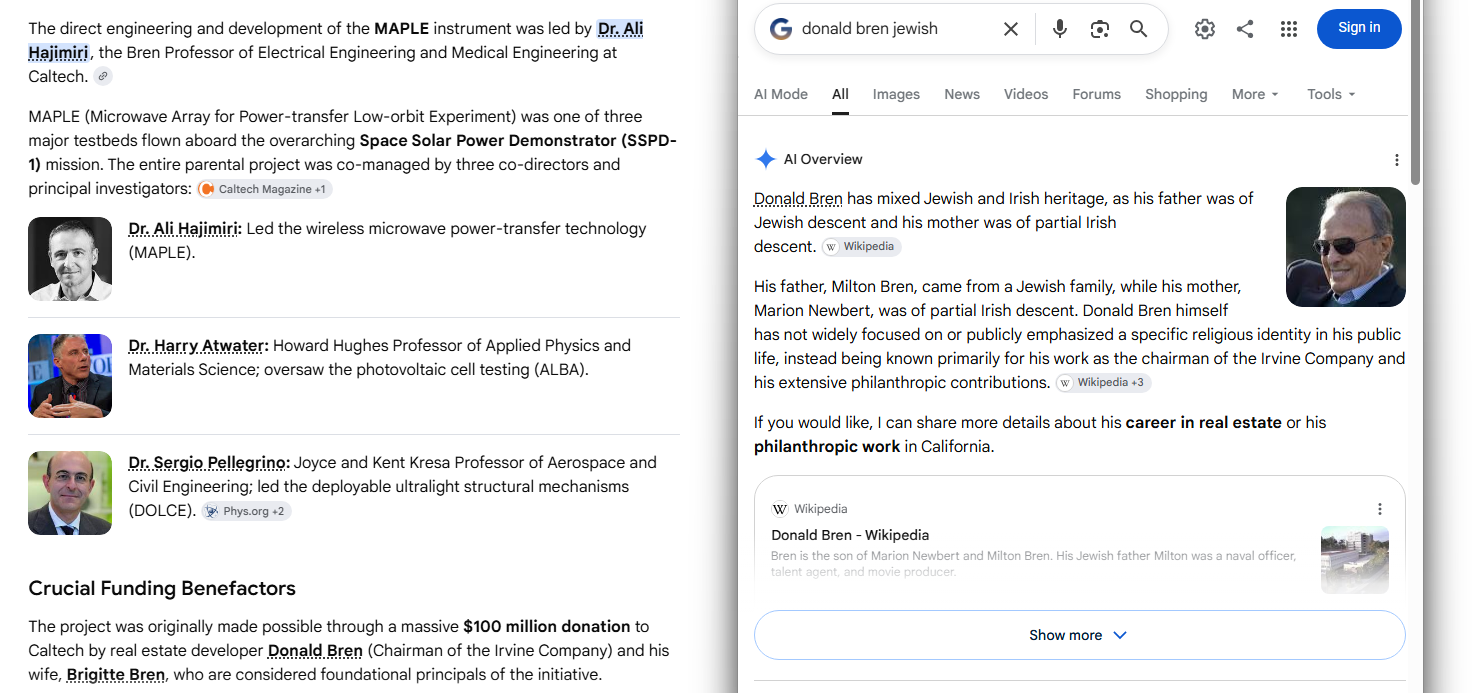The height and width of the screenshot is (693, 1484).
Task: Expand AI Overview with Show more
Action: [1079, 635]
